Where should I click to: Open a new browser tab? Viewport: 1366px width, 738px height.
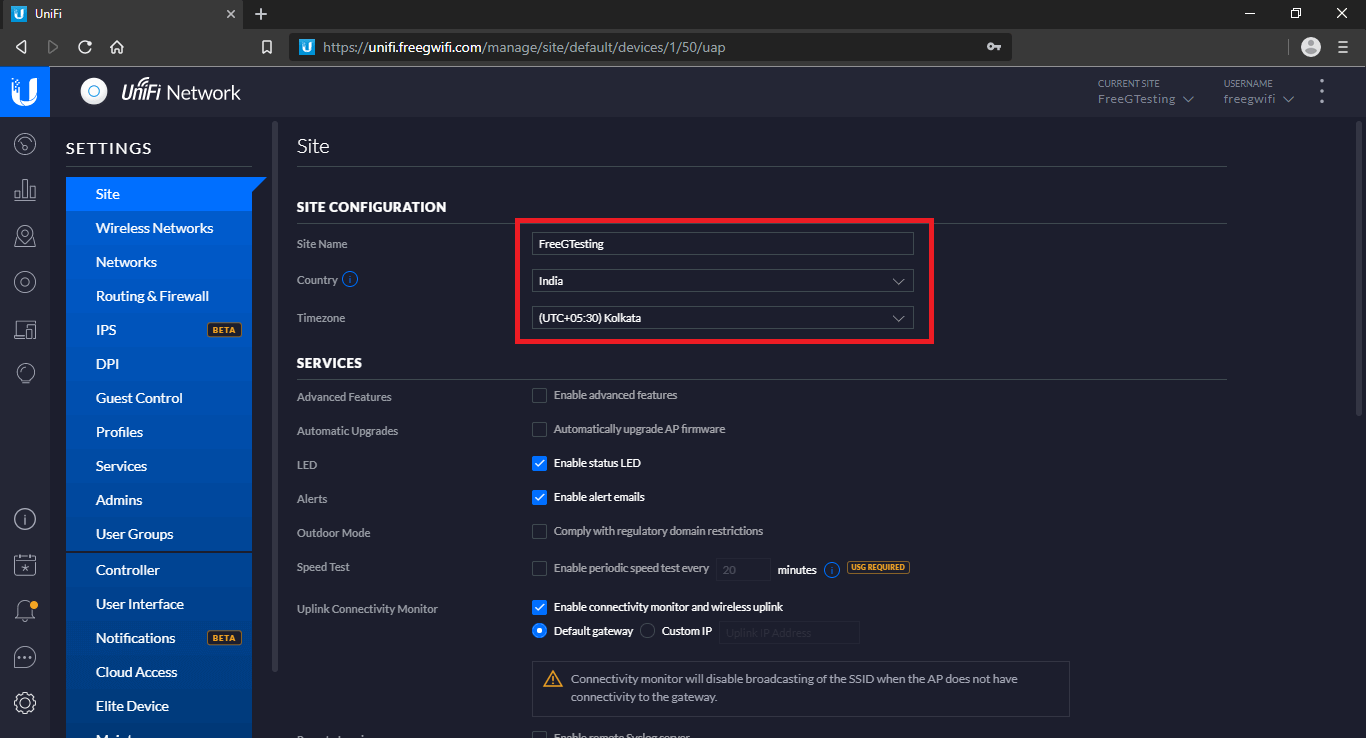[261, 14]
